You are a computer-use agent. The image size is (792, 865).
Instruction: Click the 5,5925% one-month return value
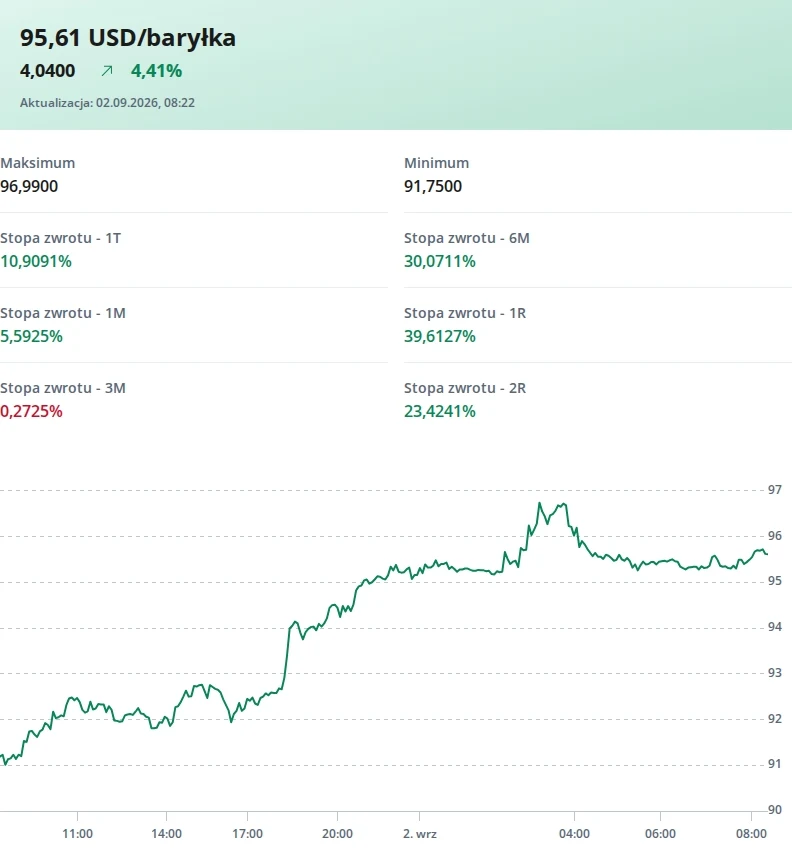[x=31, y=337]
